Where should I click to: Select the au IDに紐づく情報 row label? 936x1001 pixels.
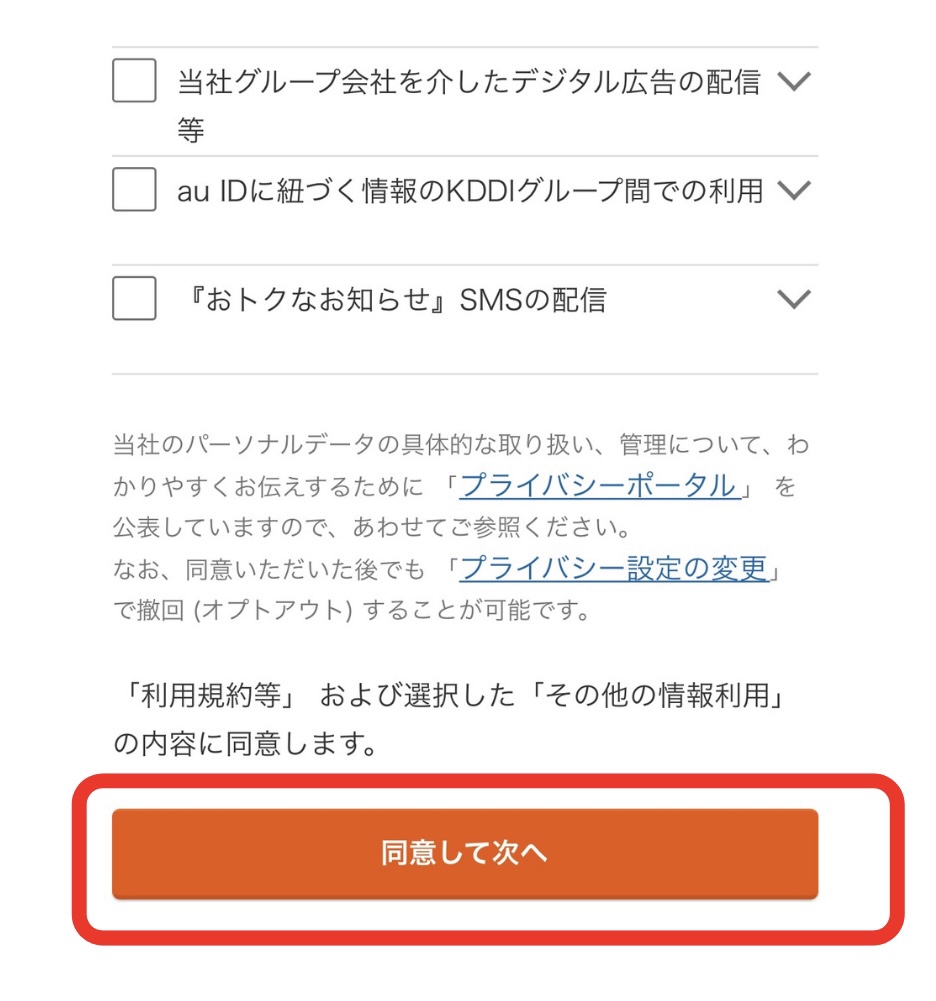[468, 190]
